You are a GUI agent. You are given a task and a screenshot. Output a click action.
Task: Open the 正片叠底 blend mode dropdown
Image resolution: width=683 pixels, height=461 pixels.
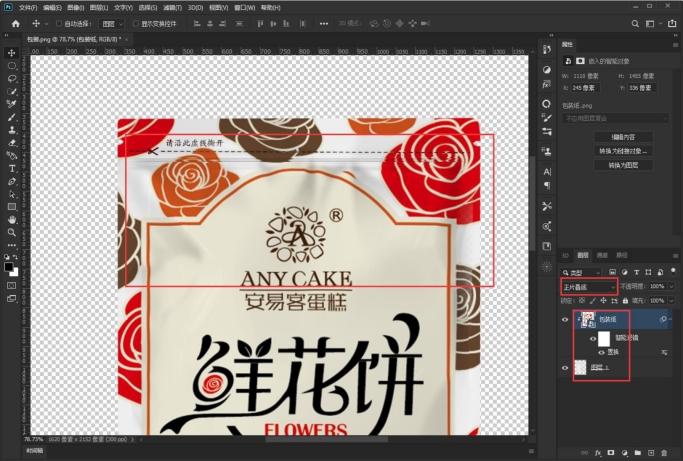pyautogui.click(x=589, y=287)
